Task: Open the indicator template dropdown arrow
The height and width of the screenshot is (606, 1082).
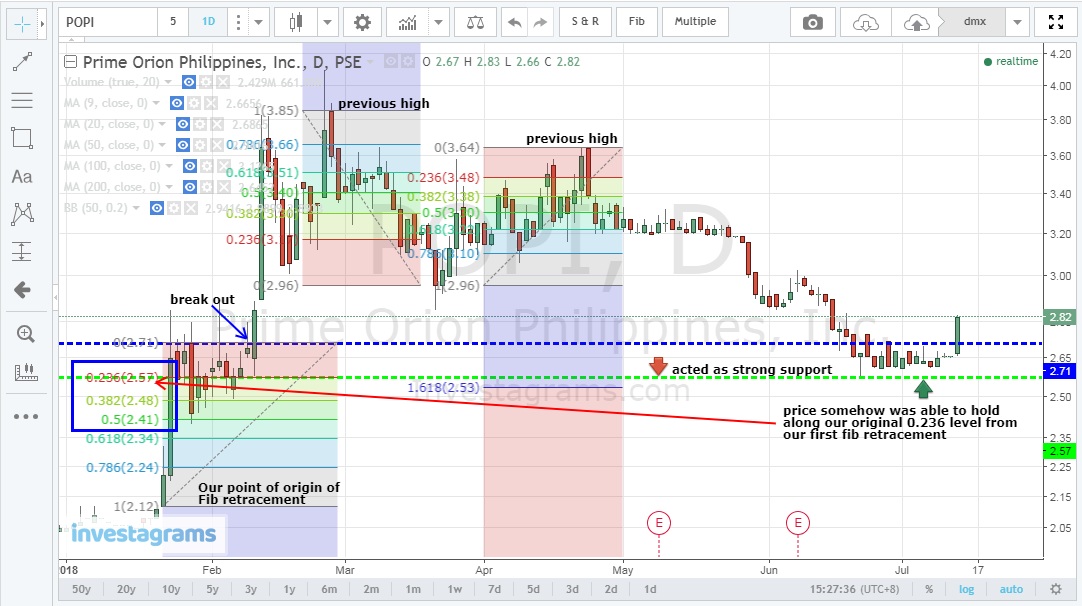Action: pos(439,21)
